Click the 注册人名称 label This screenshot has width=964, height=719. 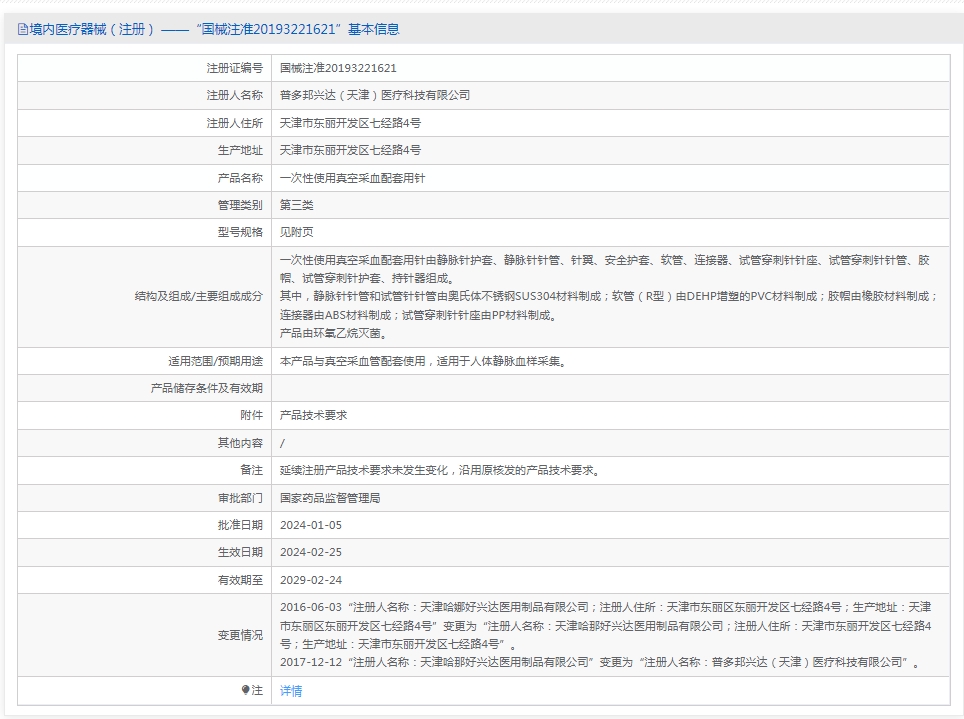click(x=234, y=95)
